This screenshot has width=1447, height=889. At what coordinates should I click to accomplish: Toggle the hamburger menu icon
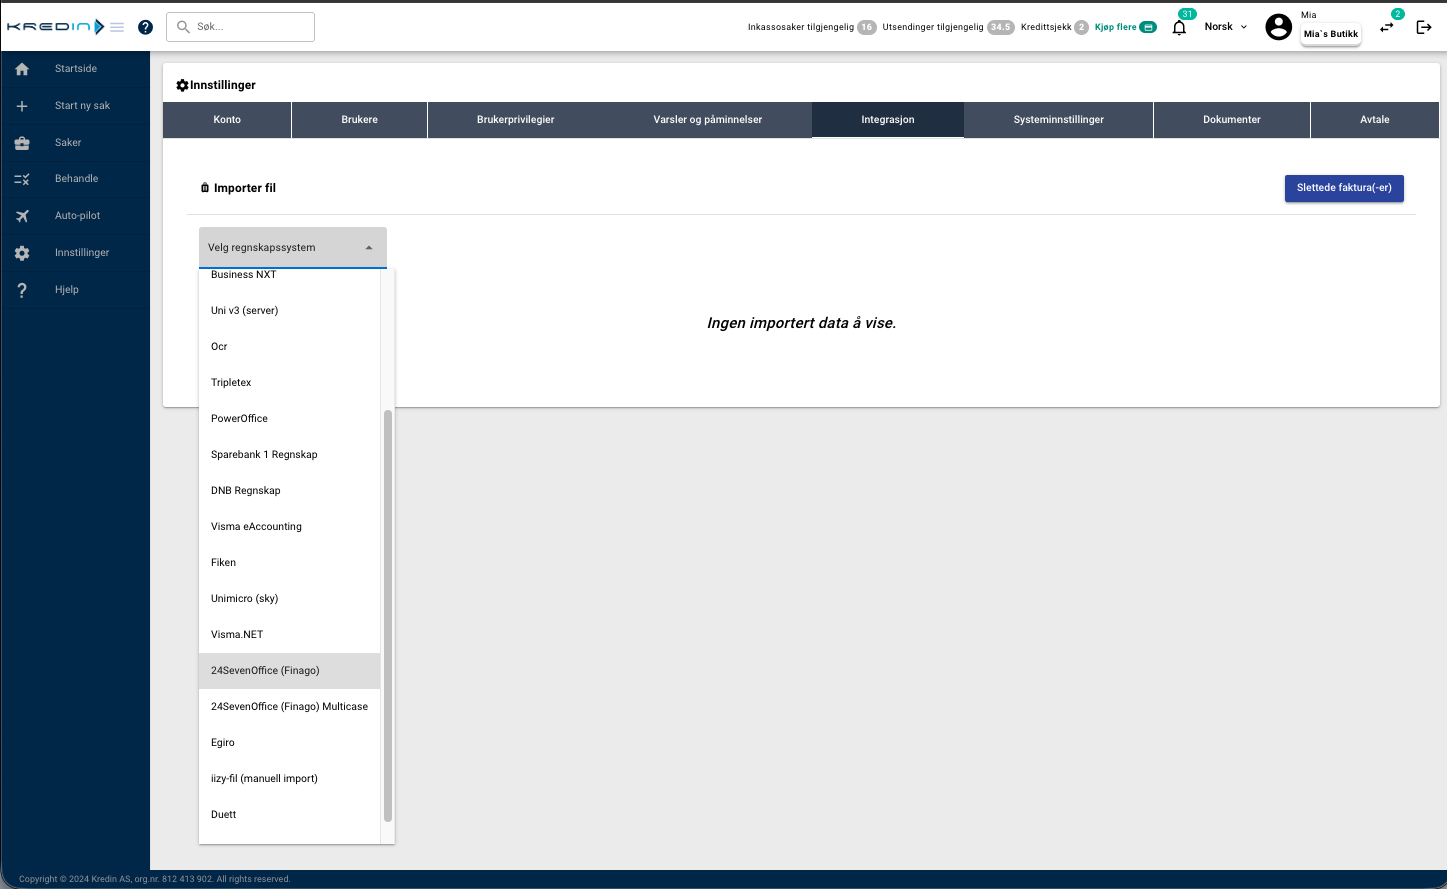pyautogui.click(x=117, y=27)
